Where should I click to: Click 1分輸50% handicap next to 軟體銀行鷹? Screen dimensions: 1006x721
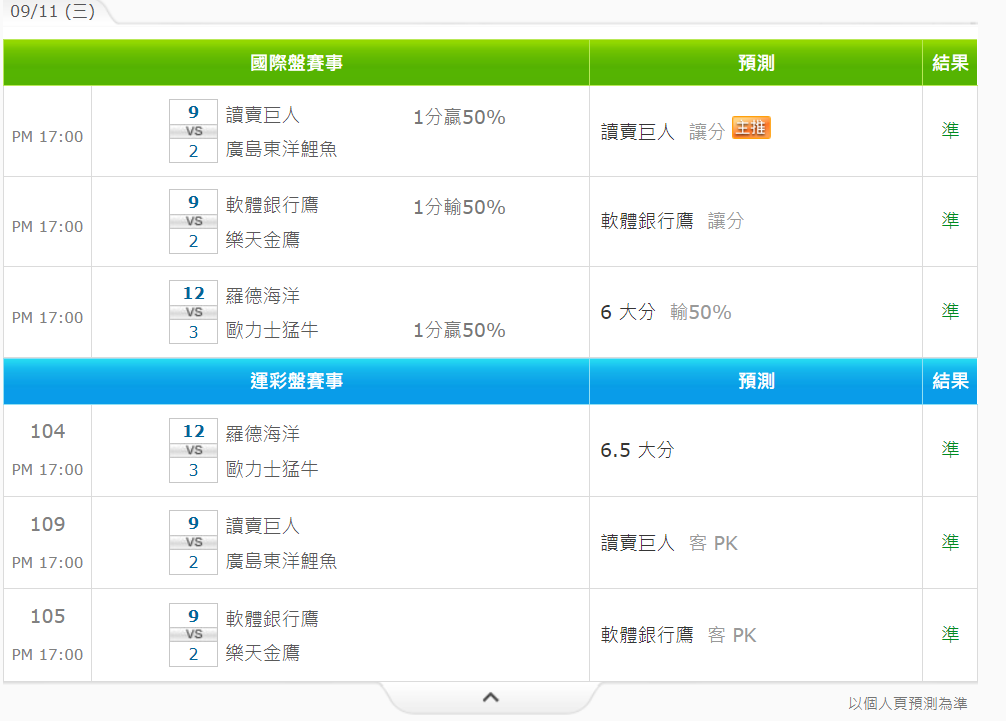[459, 207]
